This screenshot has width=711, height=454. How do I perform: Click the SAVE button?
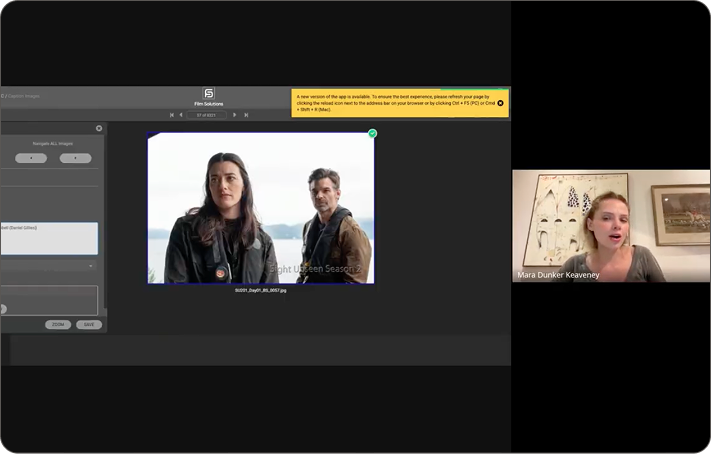89,325
